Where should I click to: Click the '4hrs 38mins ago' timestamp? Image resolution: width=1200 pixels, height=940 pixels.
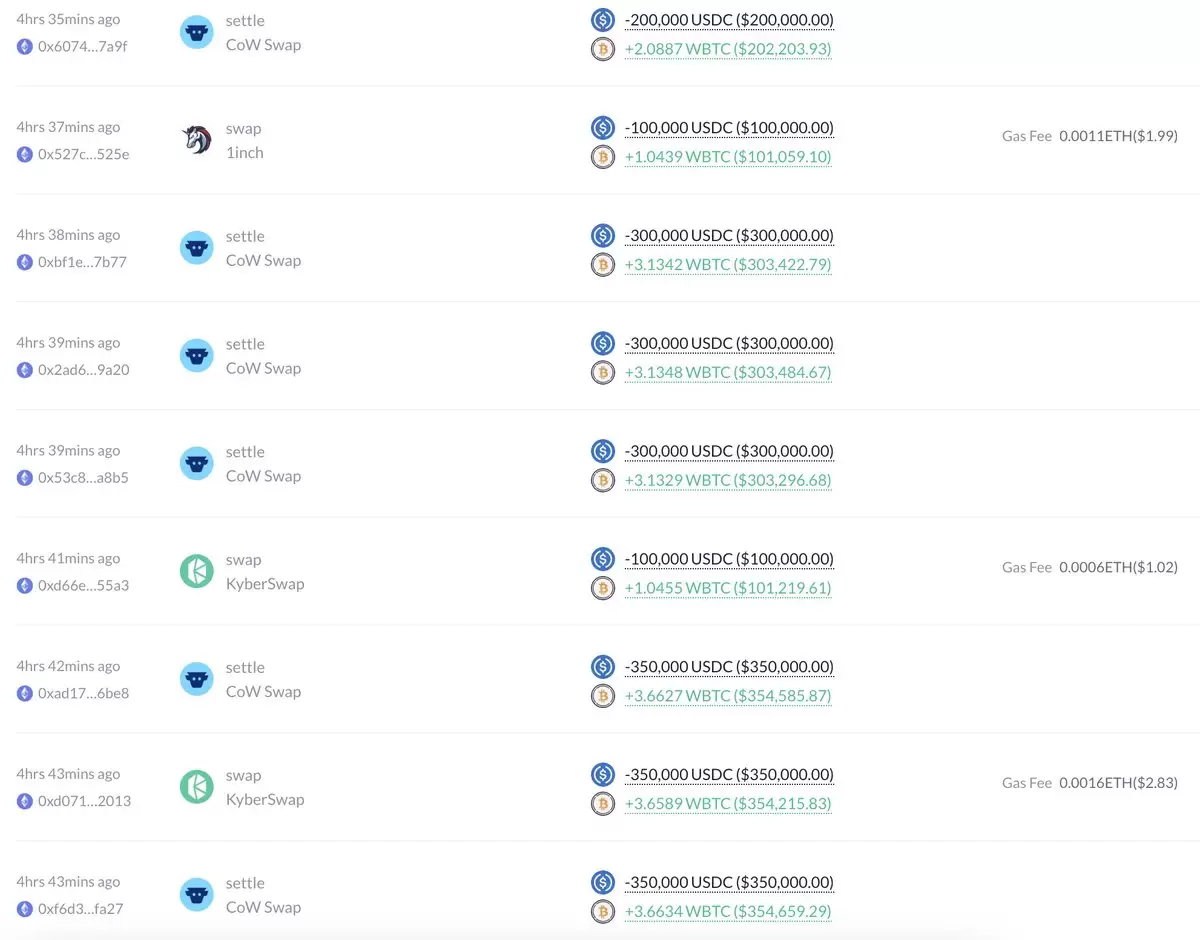click(x=68, y=235)
